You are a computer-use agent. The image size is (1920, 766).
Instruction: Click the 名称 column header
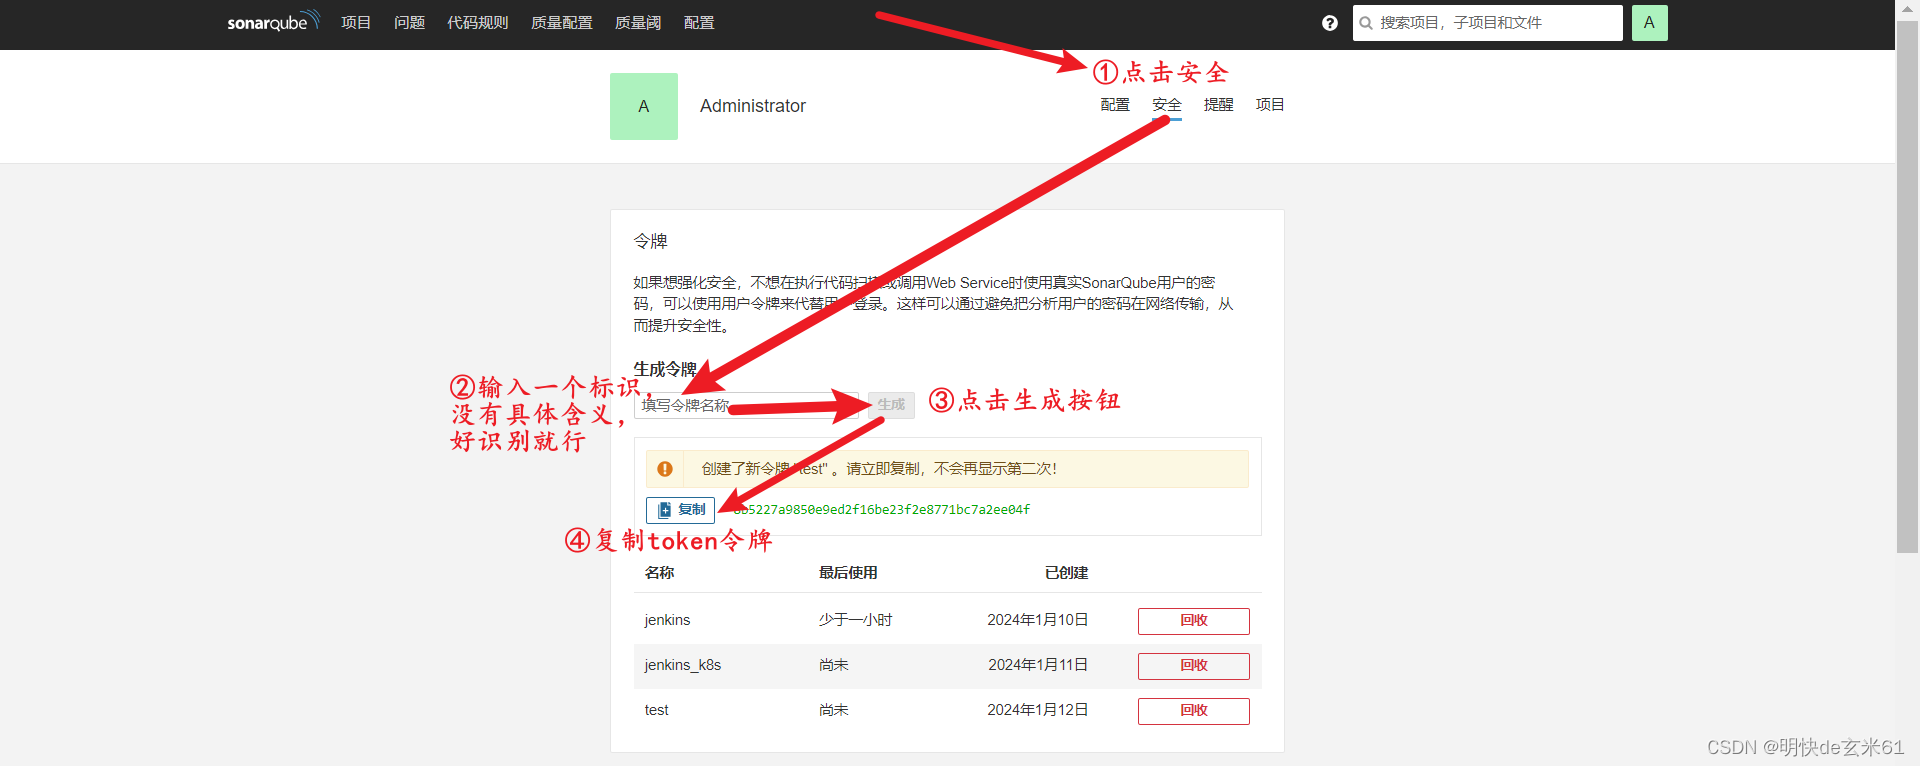660,573
